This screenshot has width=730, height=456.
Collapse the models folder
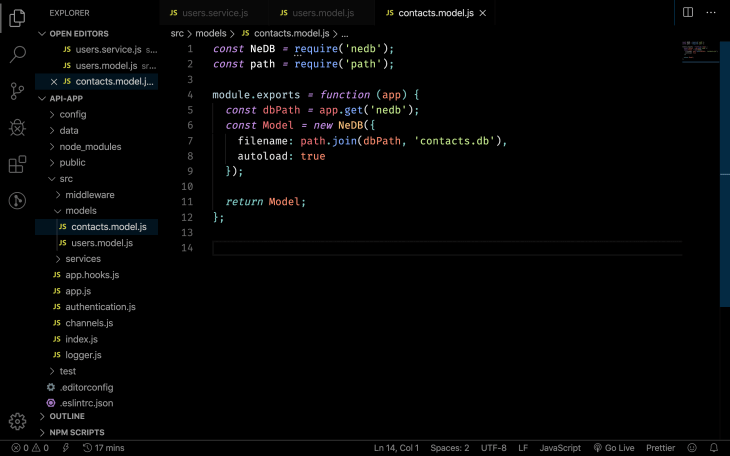(x=80, y=211)
